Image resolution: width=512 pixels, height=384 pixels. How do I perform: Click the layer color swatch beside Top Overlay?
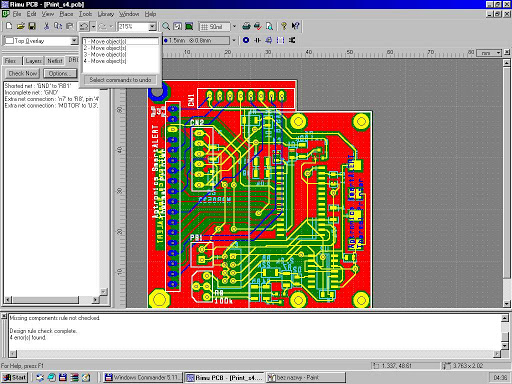[9, 41]
